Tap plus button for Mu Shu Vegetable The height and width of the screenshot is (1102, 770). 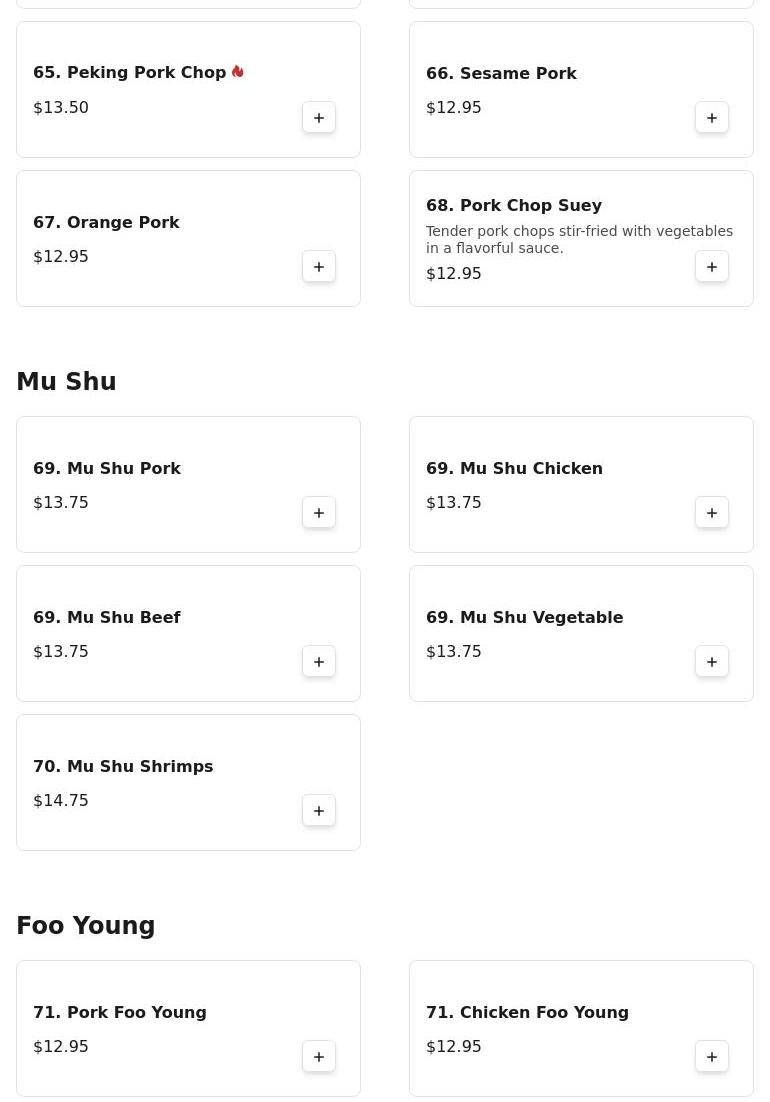pos(712,662)
